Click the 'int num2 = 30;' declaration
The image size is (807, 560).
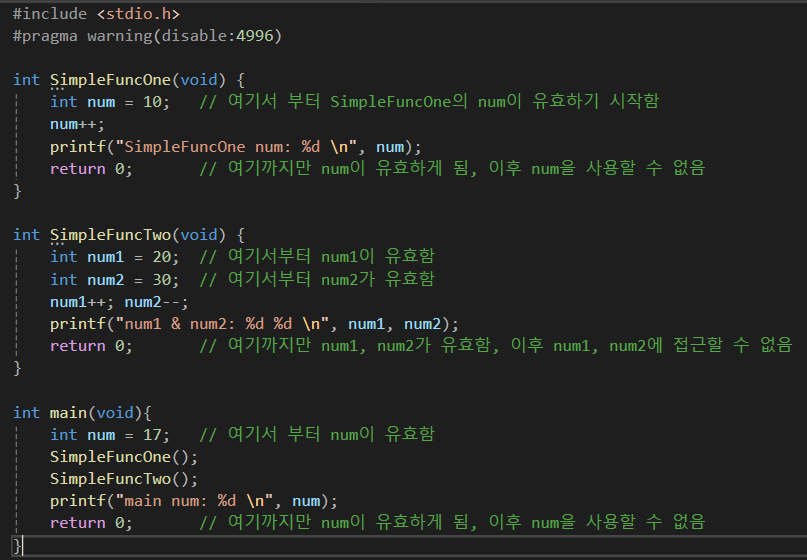click(114, 280)
